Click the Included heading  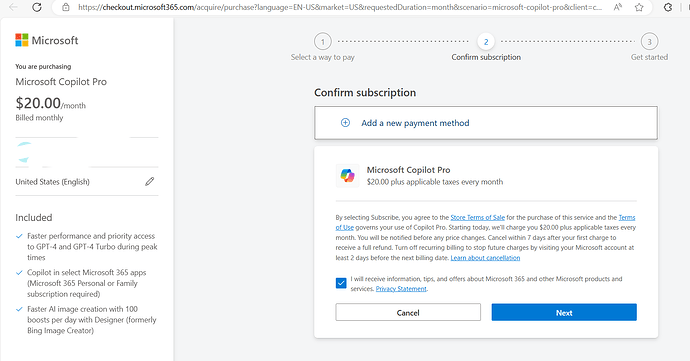34,217
